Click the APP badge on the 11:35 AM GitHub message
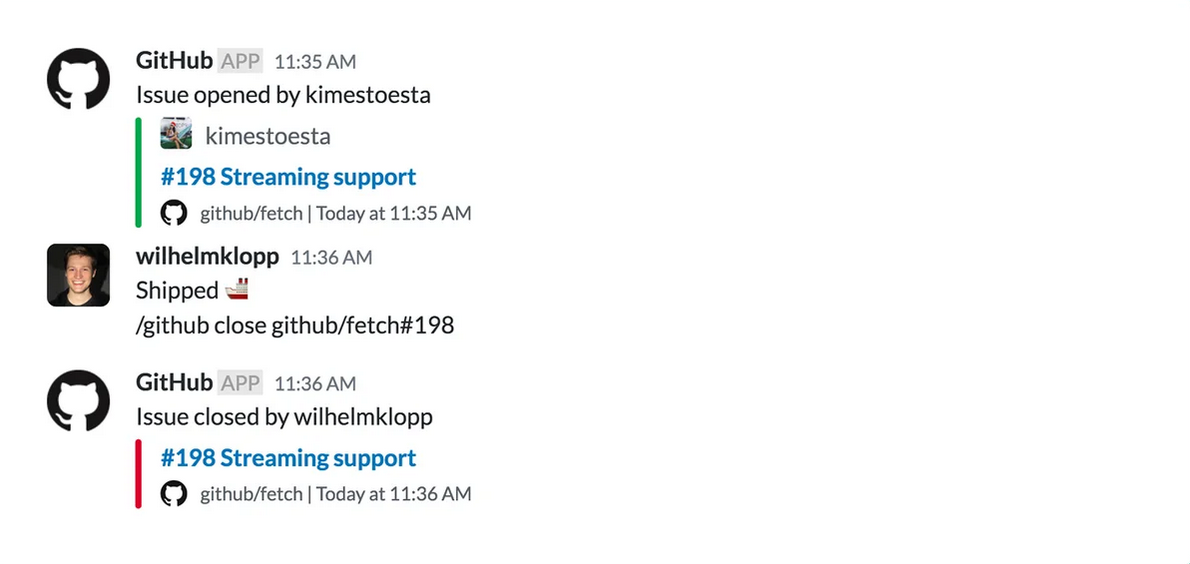 pyautogui.click(x=240, y=62)
